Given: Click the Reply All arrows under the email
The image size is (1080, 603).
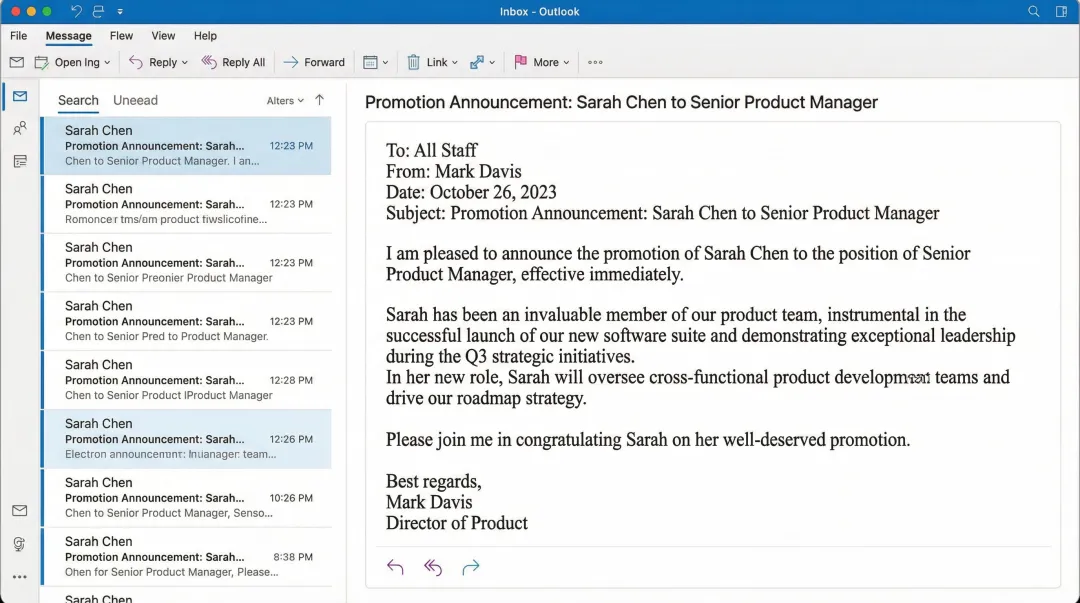Looking at the screenshot, I should point(432,567).
